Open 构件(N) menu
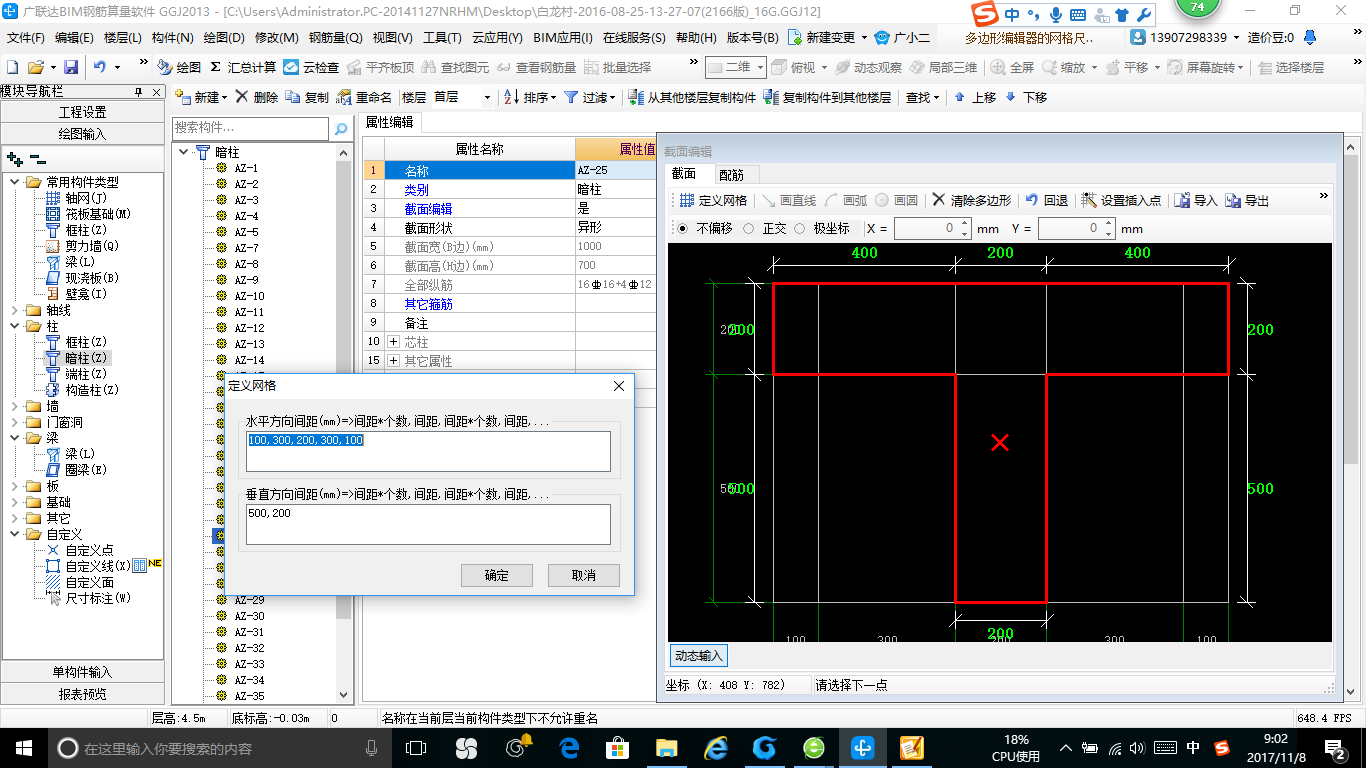This screenshot has height=768, width=1366. 172,37
